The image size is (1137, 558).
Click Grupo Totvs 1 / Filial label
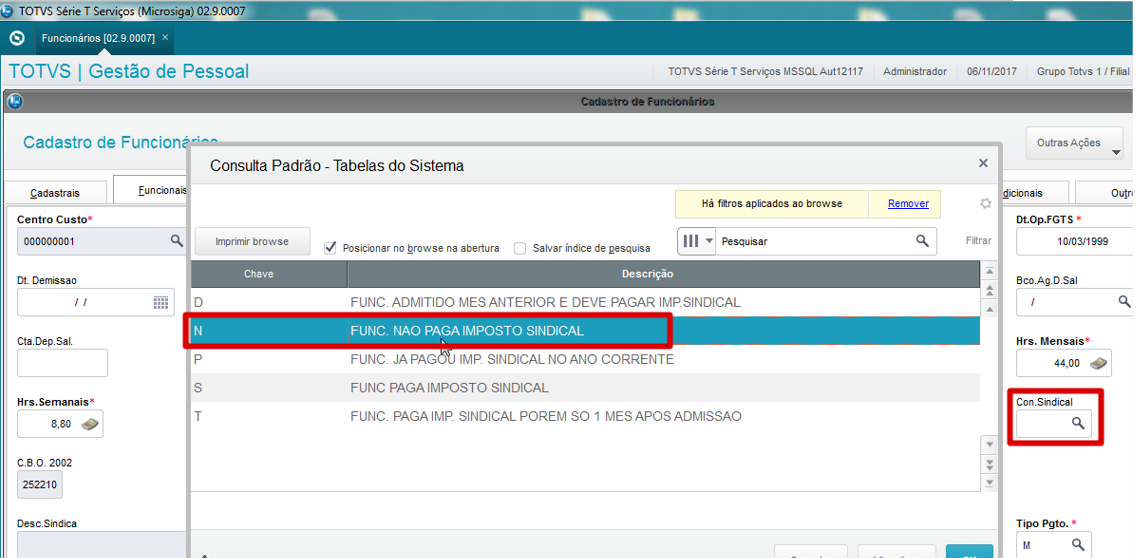(x=1083, y=72)
